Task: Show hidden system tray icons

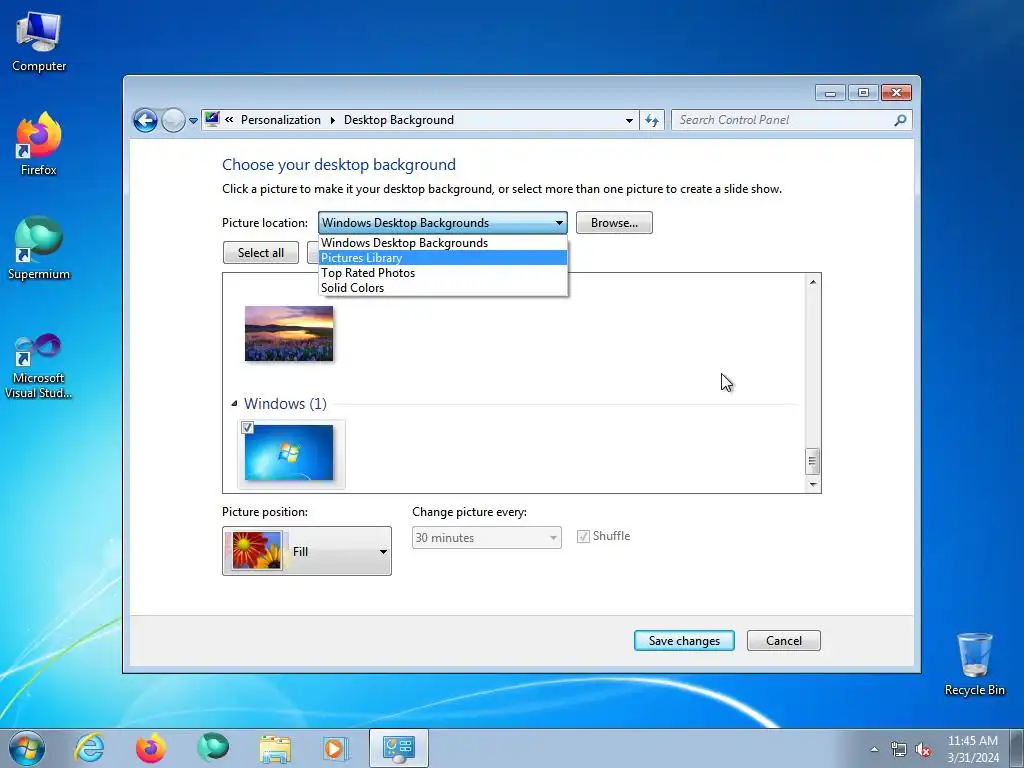Action: [874, 749]
